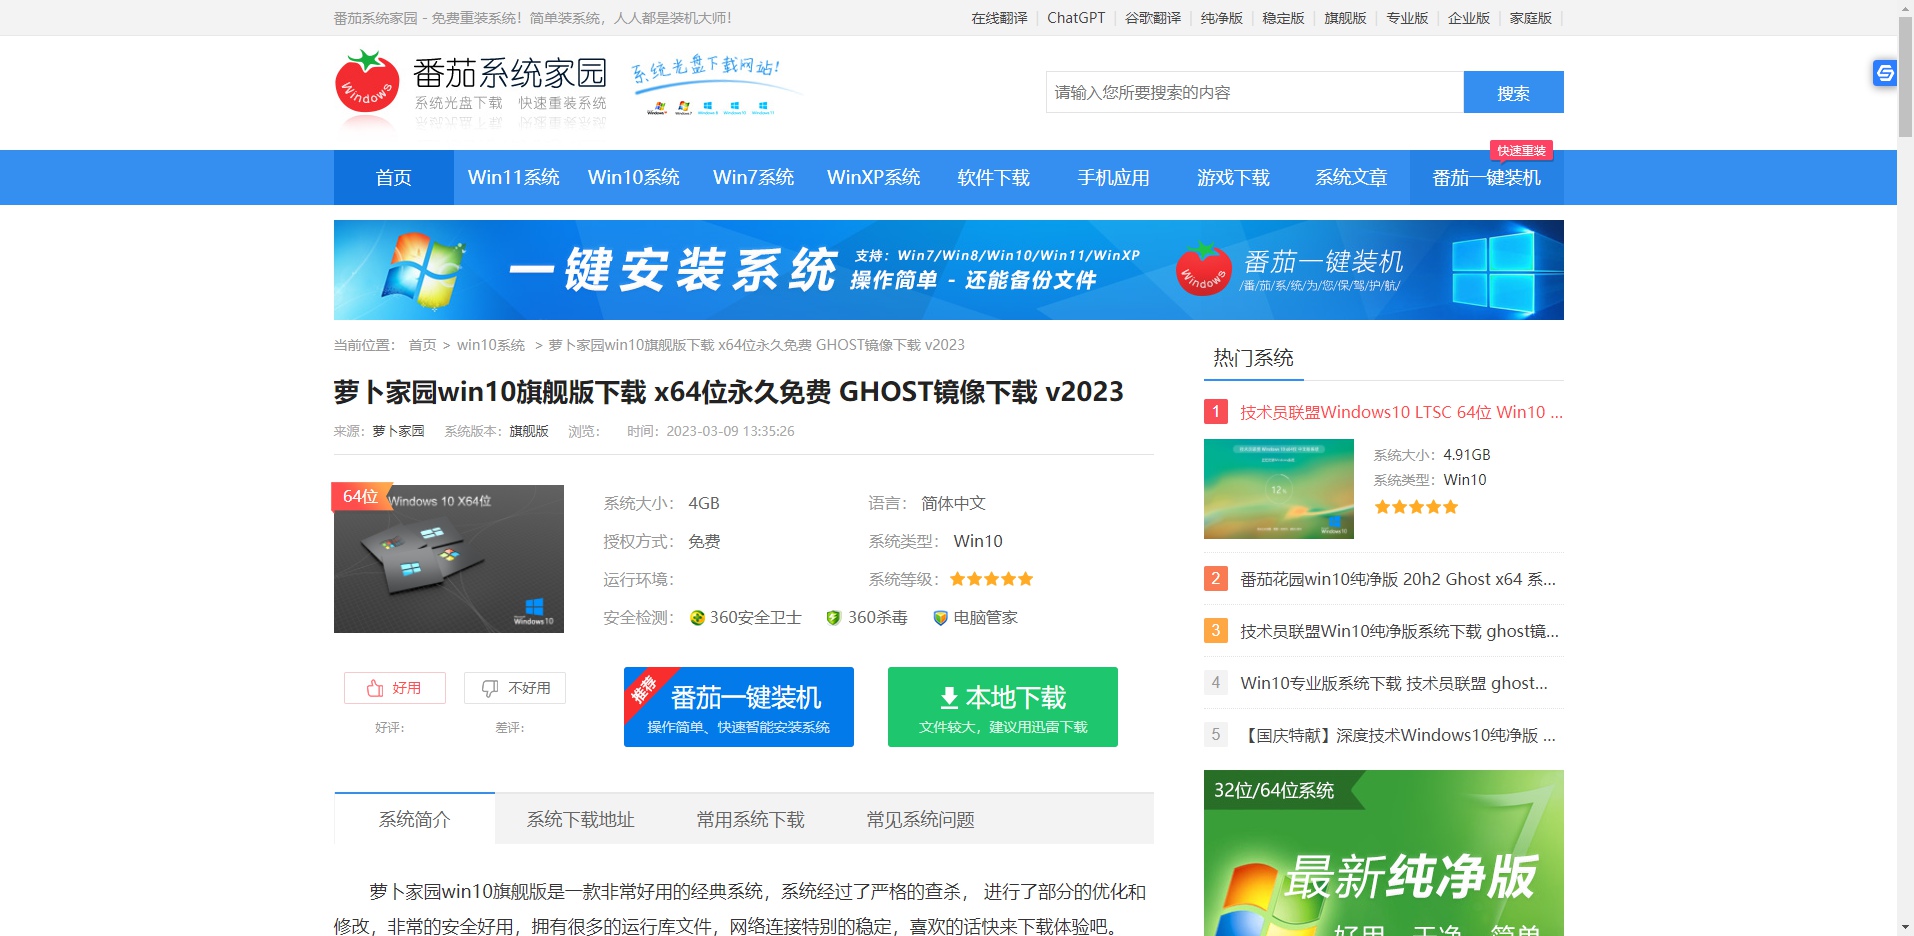This screenshot has width=1914, height=936.
Task: Click the rank 5 badge
Action: tap(1216, 734)
